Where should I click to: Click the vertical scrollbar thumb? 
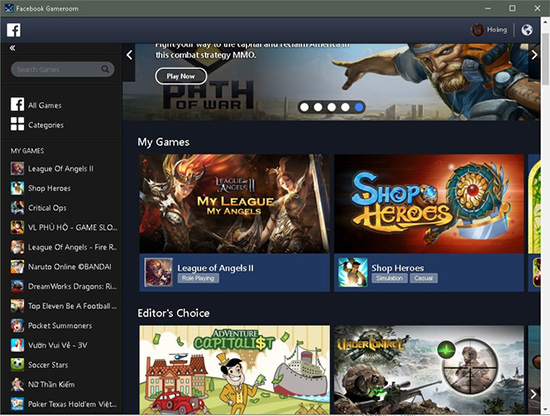pyautogui.click(x=545, y=59)
